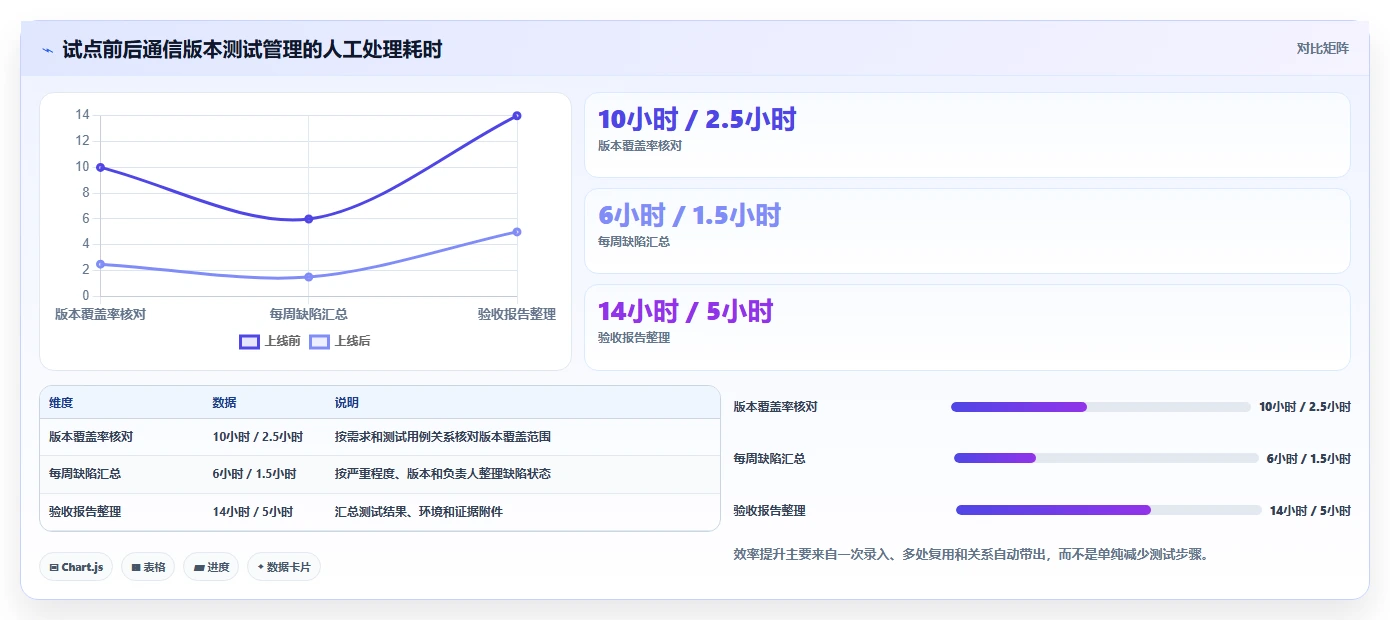The image size is (1390, 620).
Task: Click the description 按需求和测试用例关系核对版本覆盖范围
Action: pos(443,437)
